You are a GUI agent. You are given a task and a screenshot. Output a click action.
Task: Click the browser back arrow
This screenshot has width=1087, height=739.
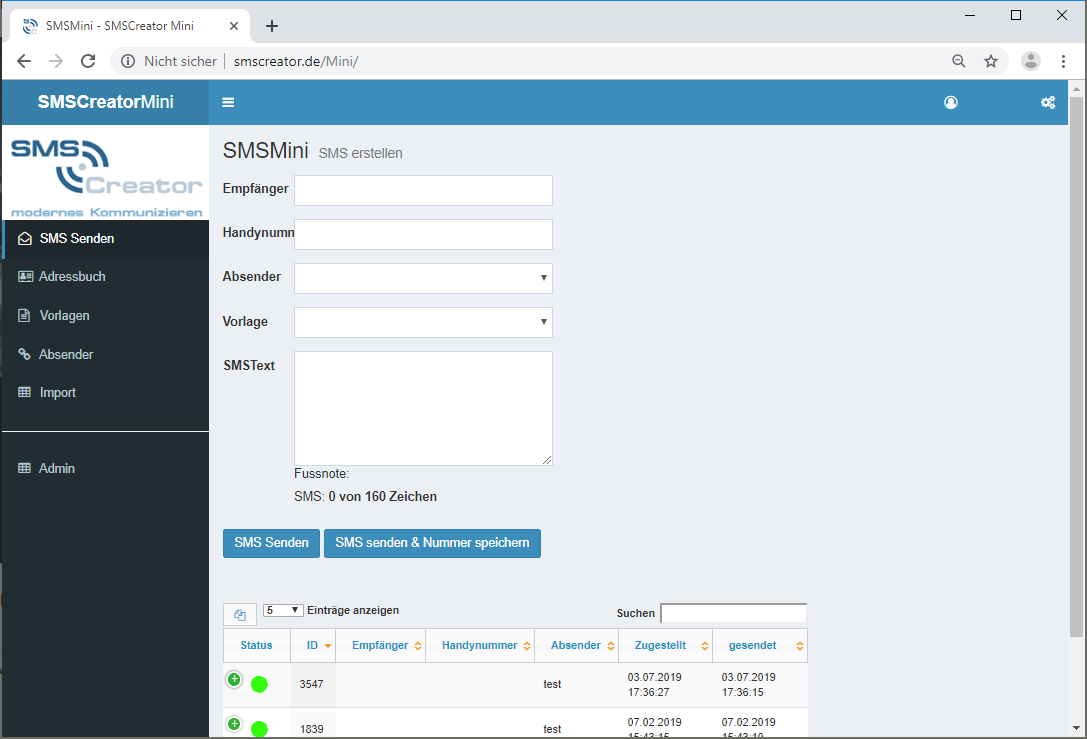[x=24, y=61]
